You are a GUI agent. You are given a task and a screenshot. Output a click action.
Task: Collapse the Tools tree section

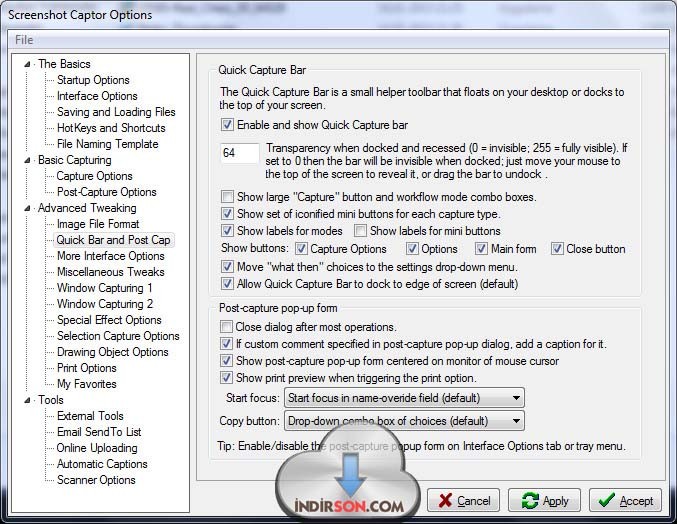pyautogui.click(x=27, y=401)
